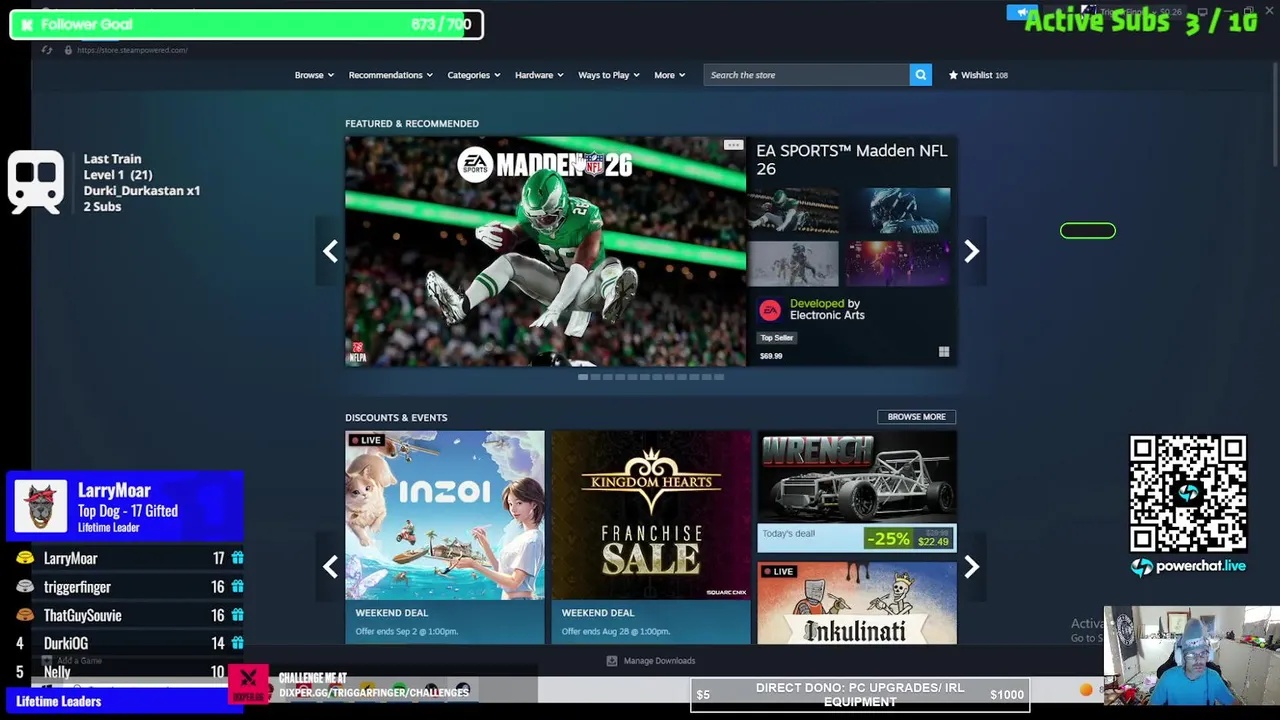The image size is (1280, 720).
Task: Click the Top Seller tag
Action: point(777,338)
